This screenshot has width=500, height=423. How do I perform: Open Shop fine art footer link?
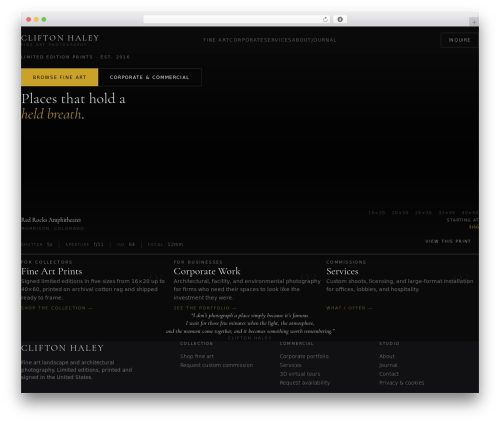tap(197, 356)
